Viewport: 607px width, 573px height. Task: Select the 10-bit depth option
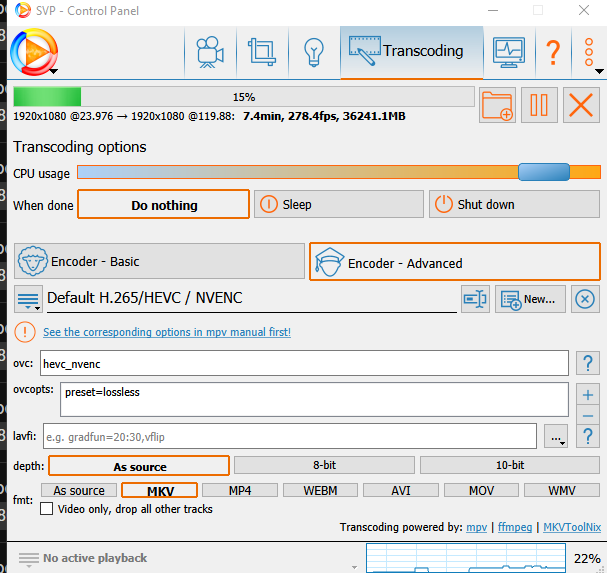click(x=510, y=466)
